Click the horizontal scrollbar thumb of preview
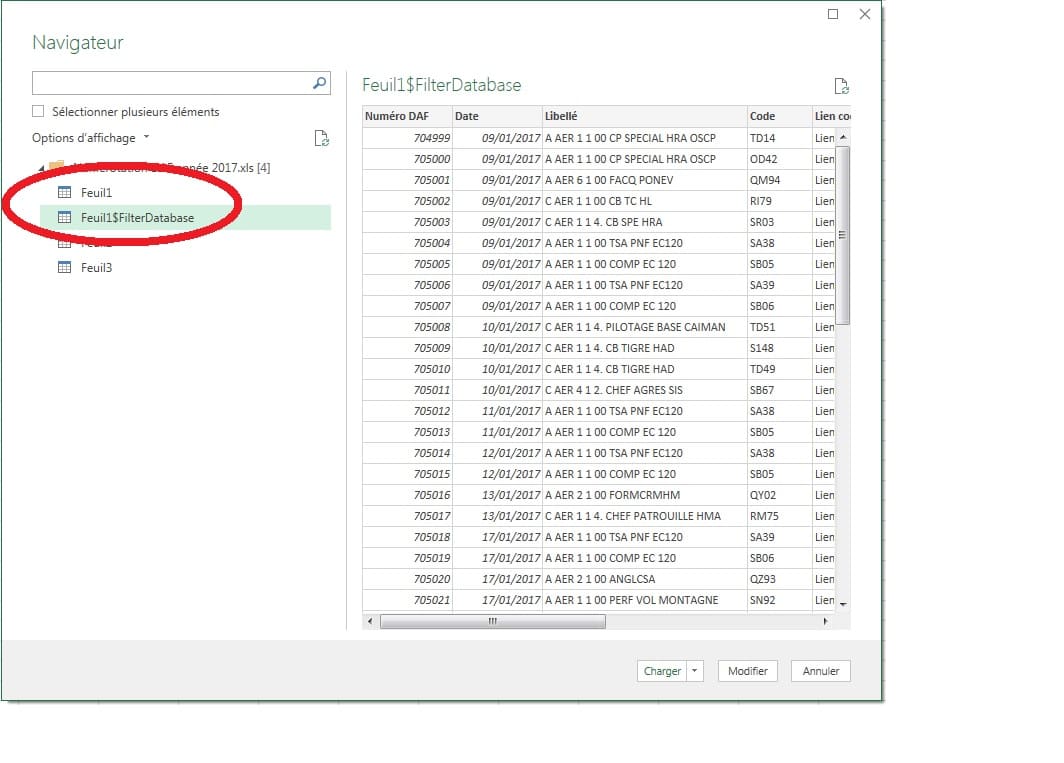The height and width of the screenshot is (763, 1064). click(492, 621)
